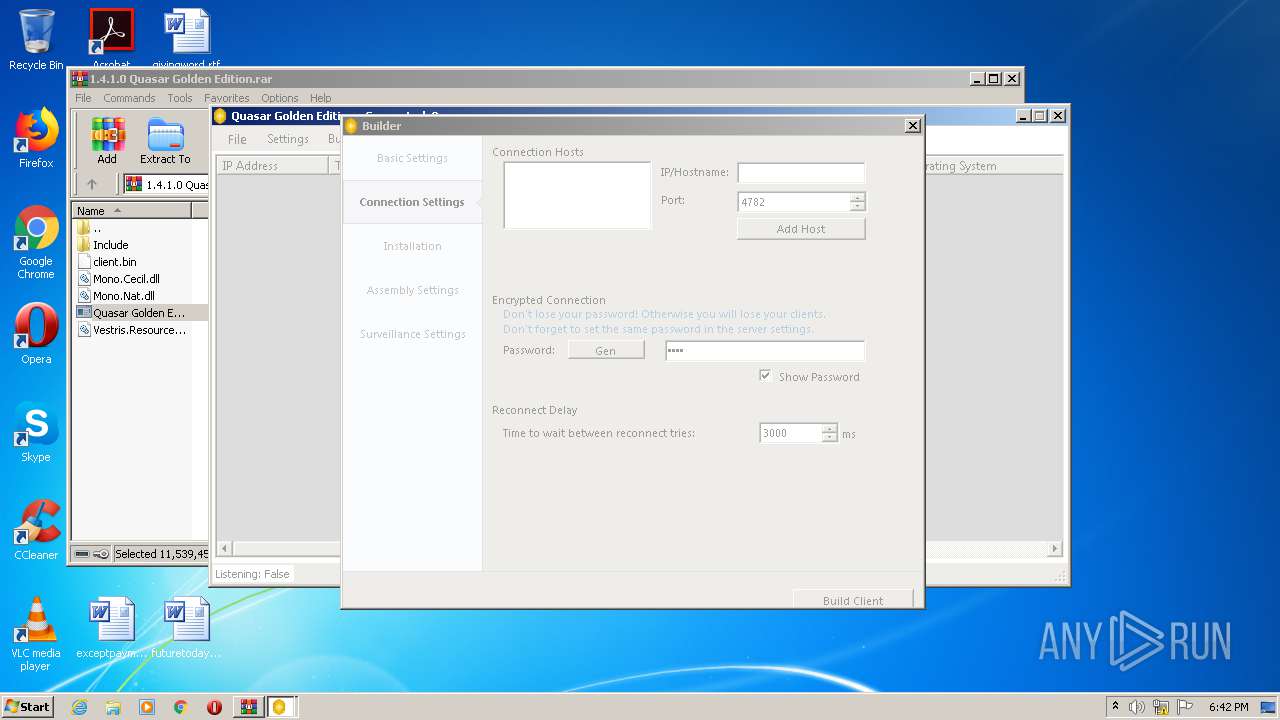
Task: Open Chrome from taskbar
Action: pyautogui.click(x=180, y=707)
